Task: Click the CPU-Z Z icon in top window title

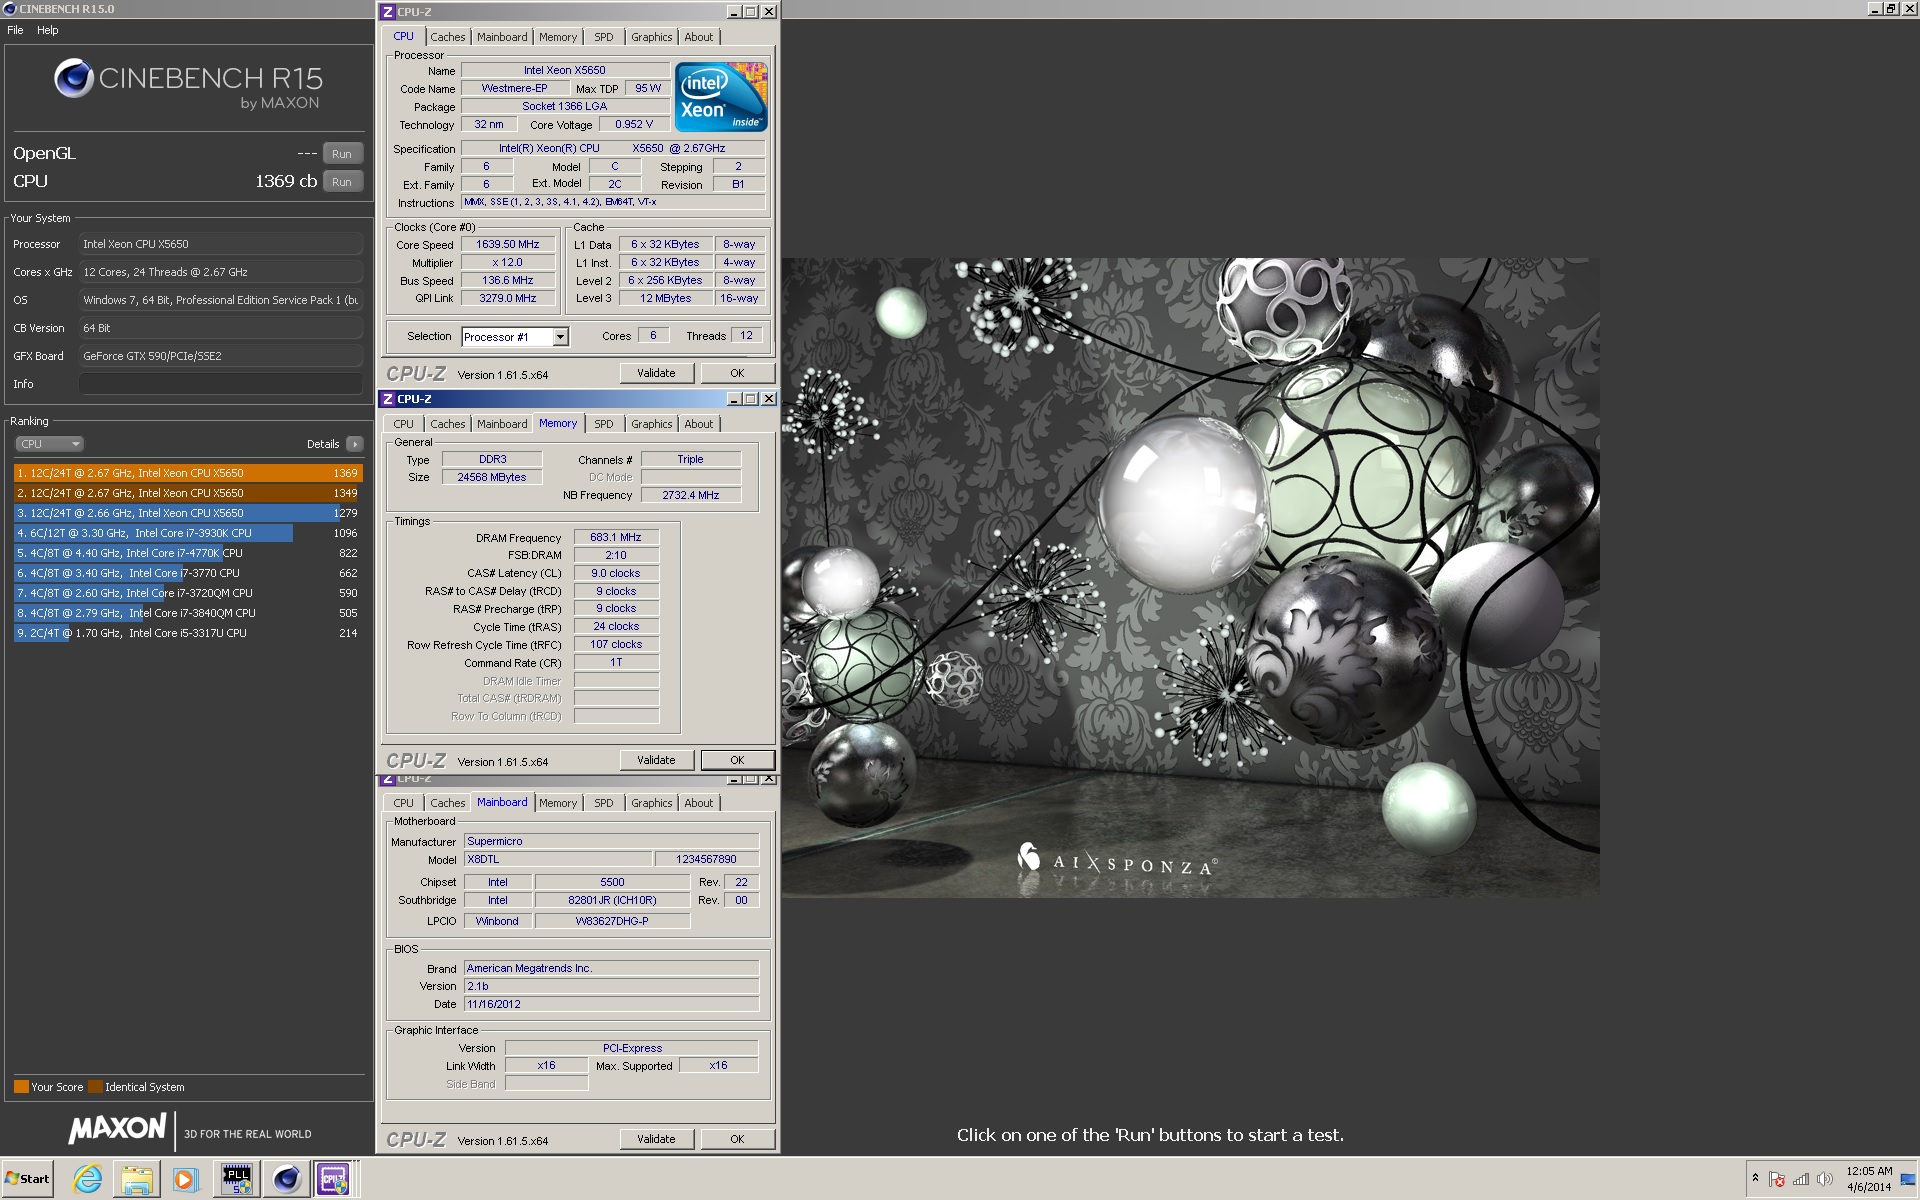Action: click(388, 12)
